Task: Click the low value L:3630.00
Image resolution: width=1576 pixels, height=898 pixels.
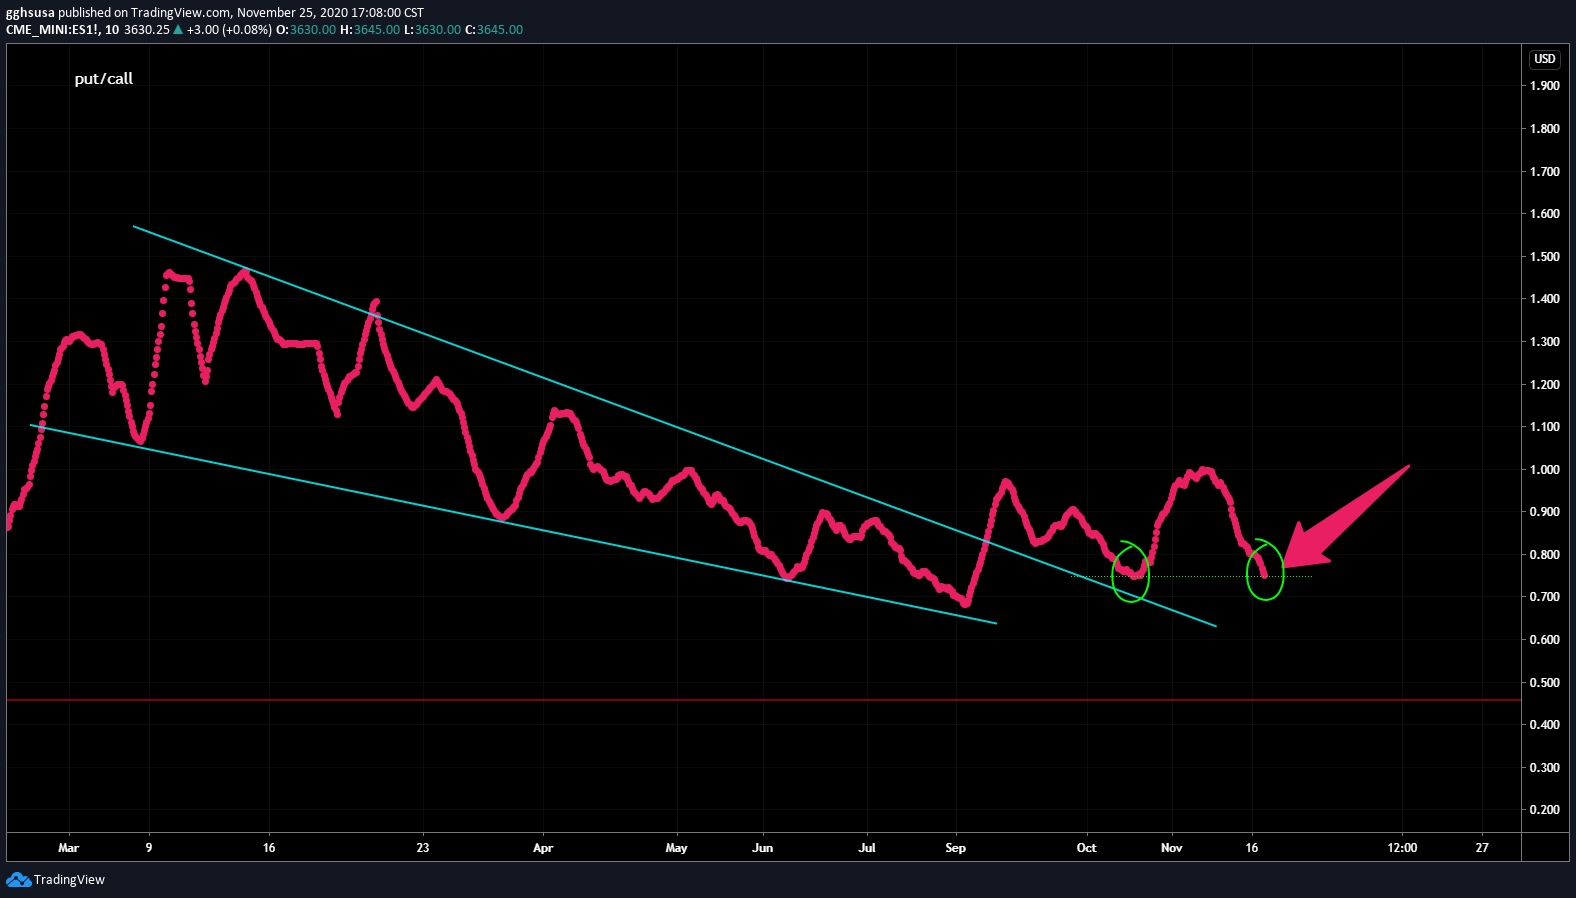Action: pos(433,30)
